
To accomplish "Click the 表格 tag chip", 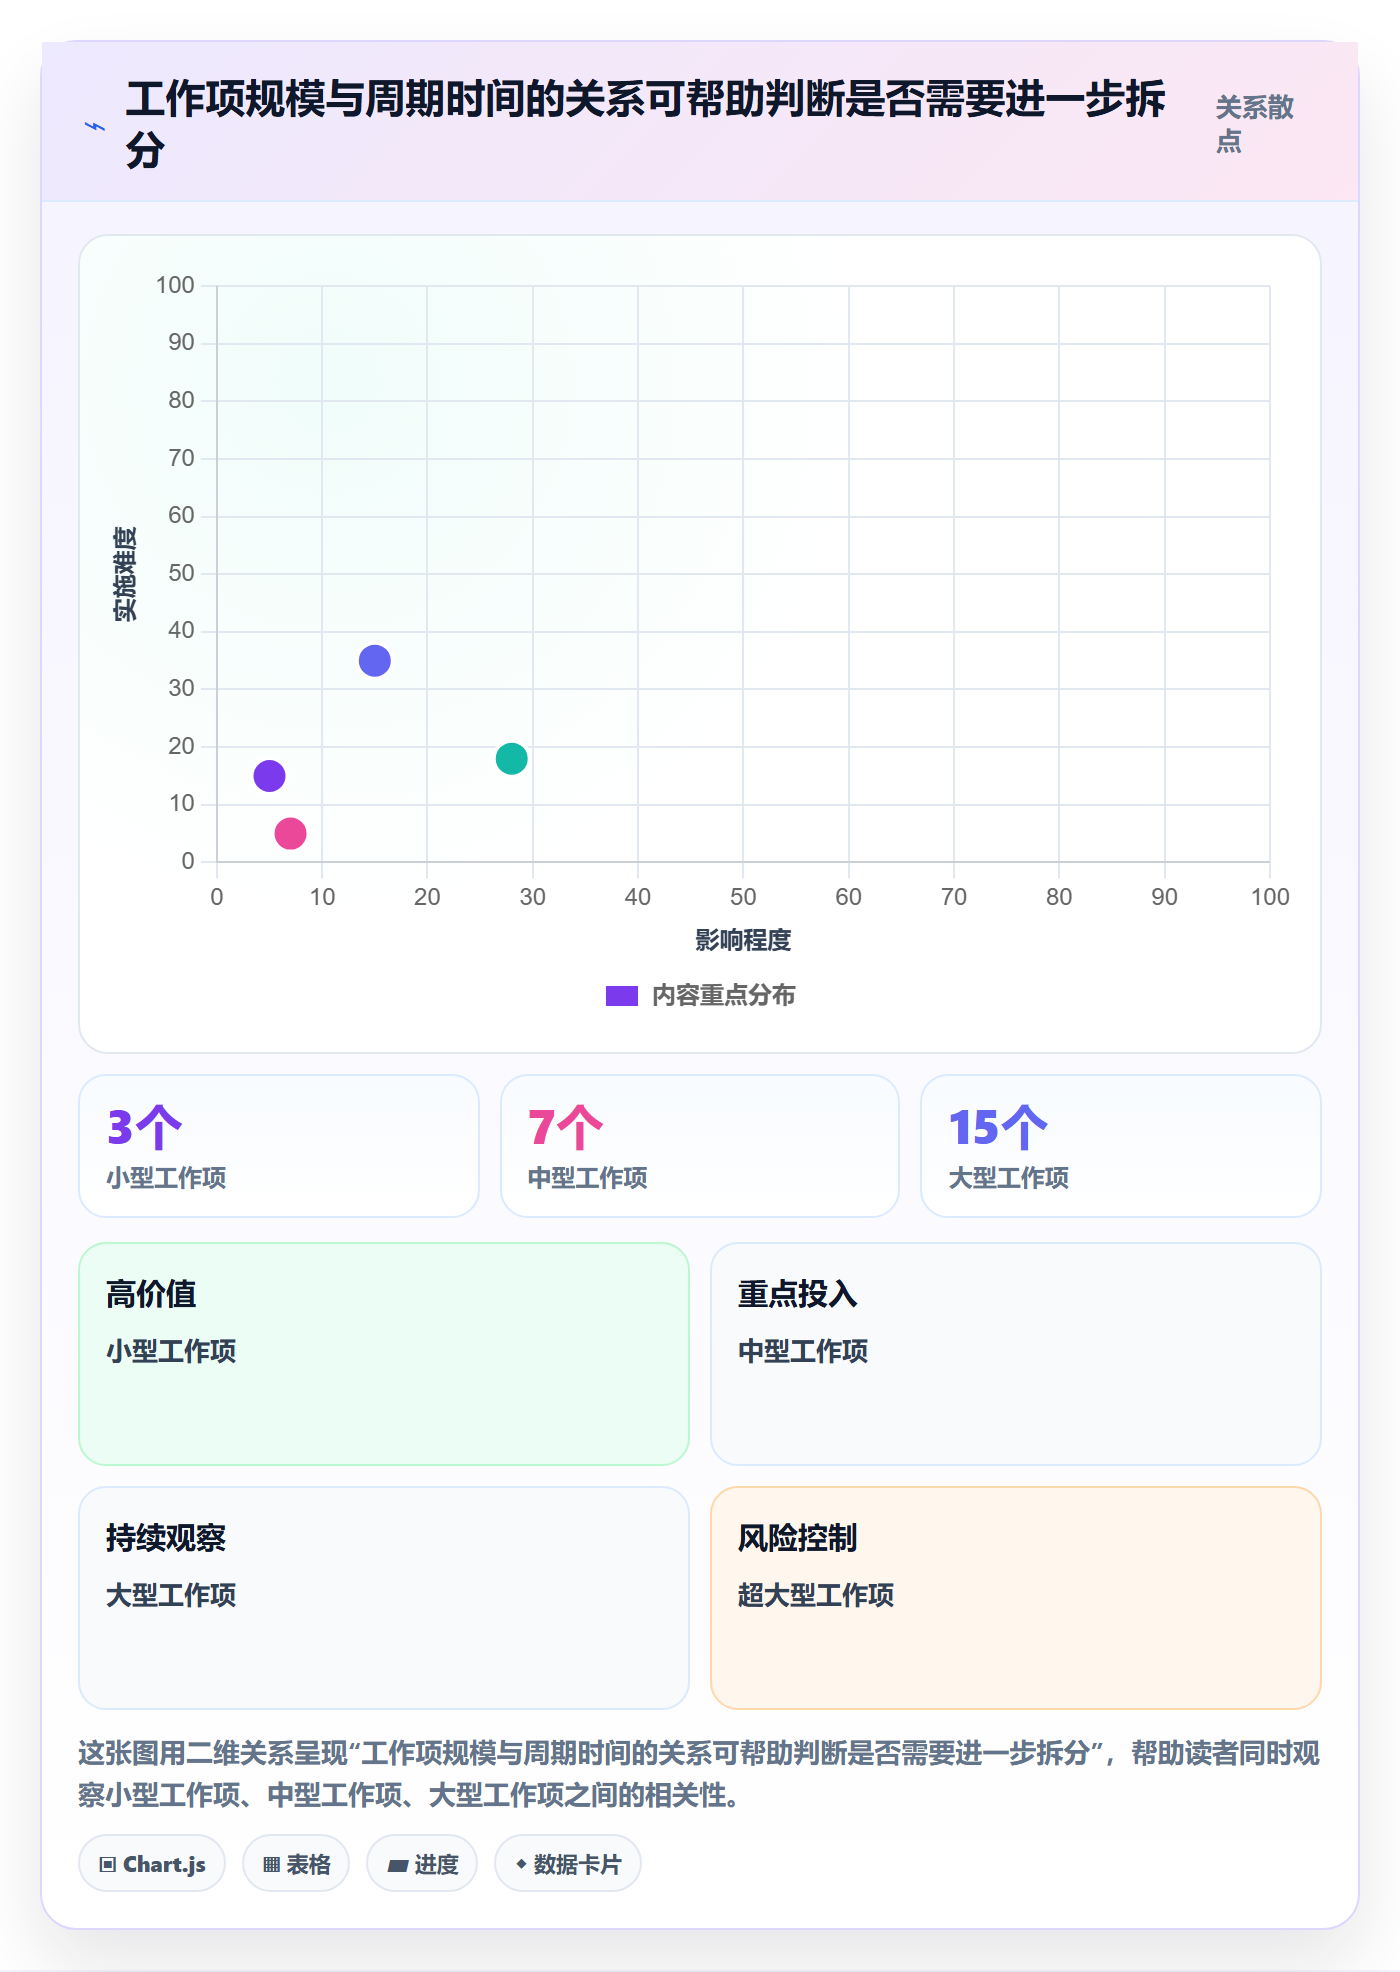I will 296,1864.
